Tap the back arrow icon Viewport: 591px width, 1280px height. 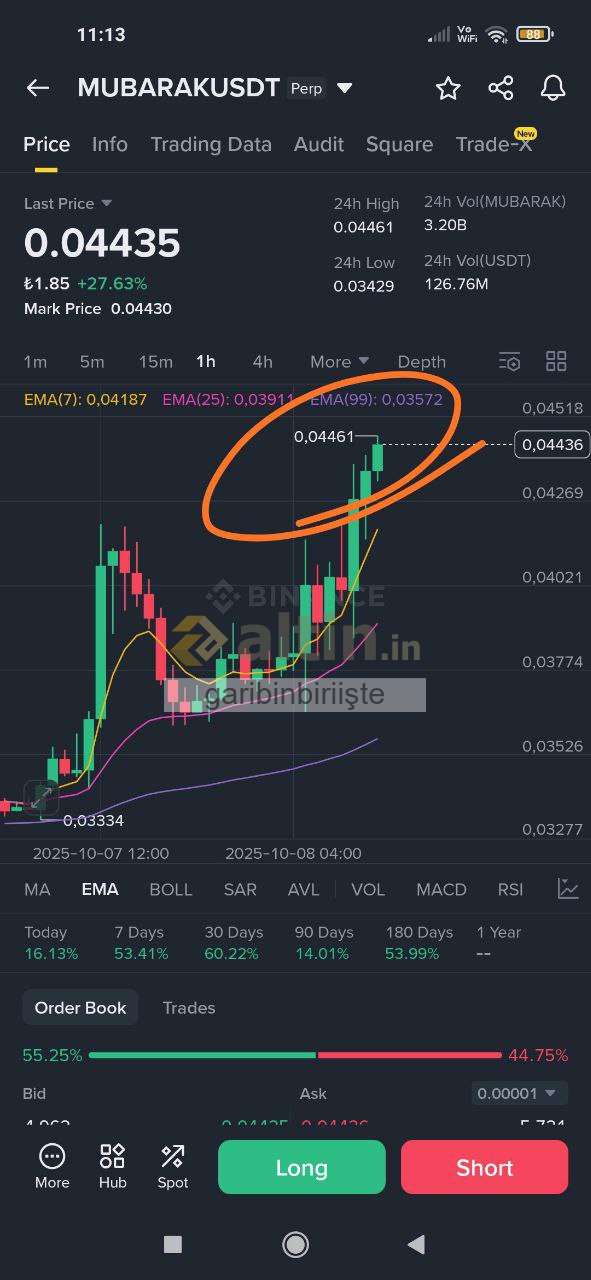tap(38, 88)
